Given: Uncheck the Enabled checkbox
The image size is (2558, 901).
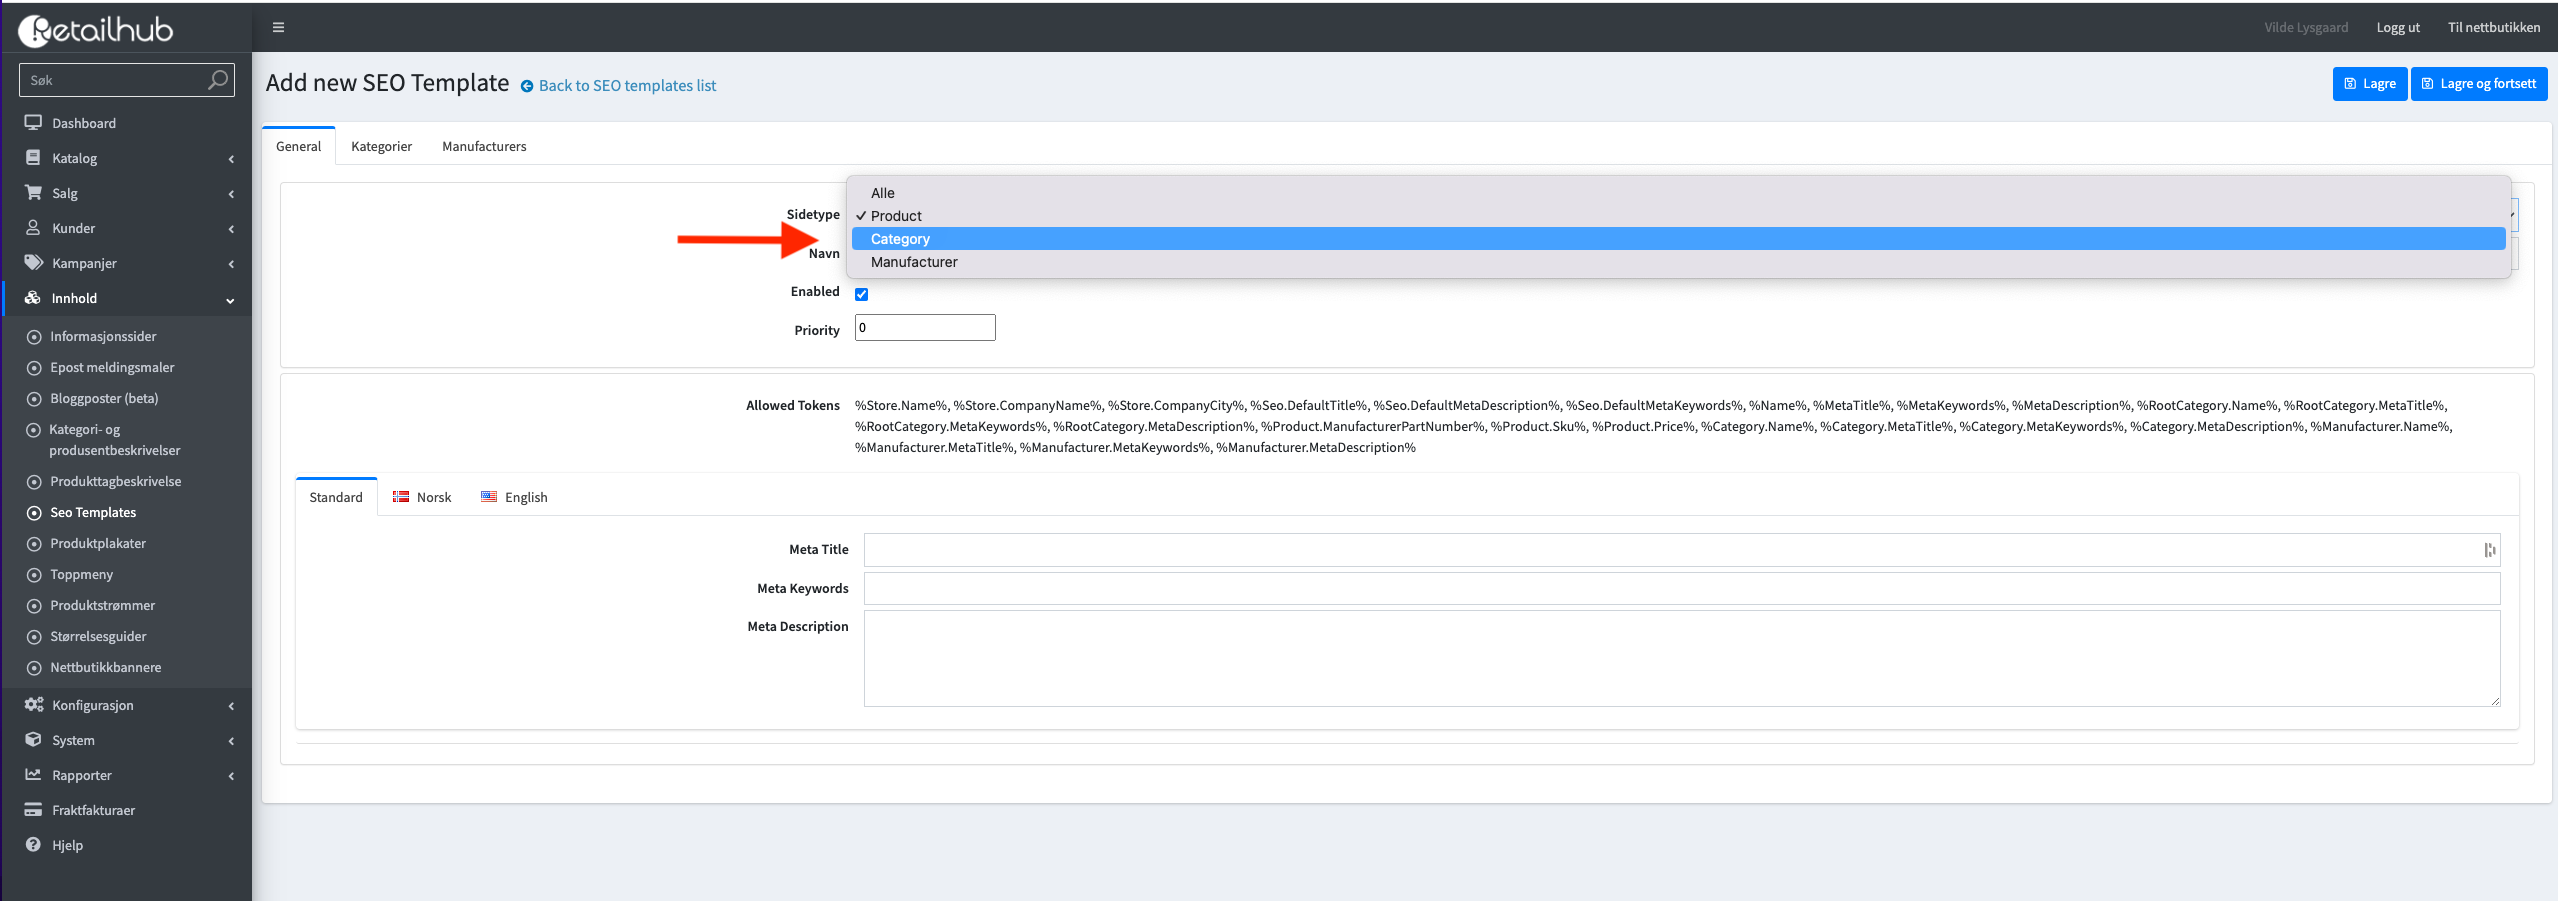Looking at the screenshot, I should (861, 294).
